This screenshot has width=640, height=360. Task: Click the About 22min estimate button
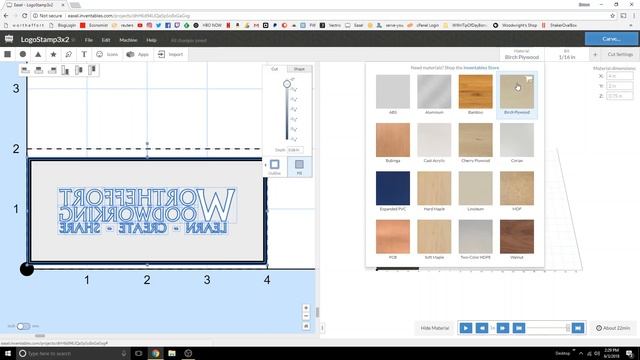pos(613,328)
